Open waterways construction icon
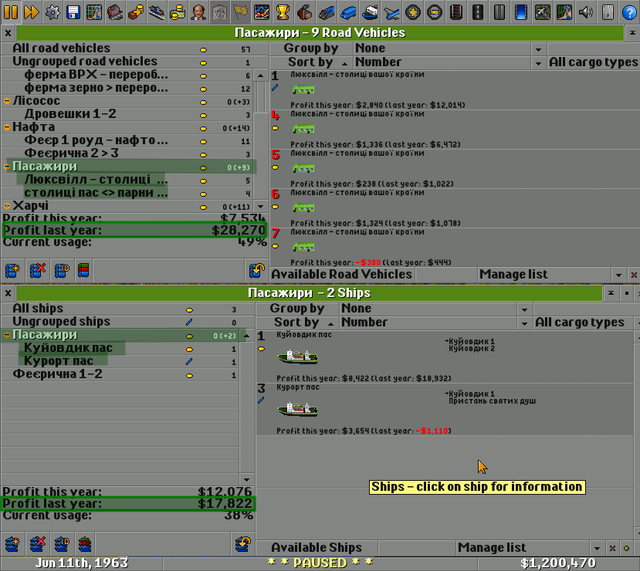The image size is (640, 571). (521, 11)
